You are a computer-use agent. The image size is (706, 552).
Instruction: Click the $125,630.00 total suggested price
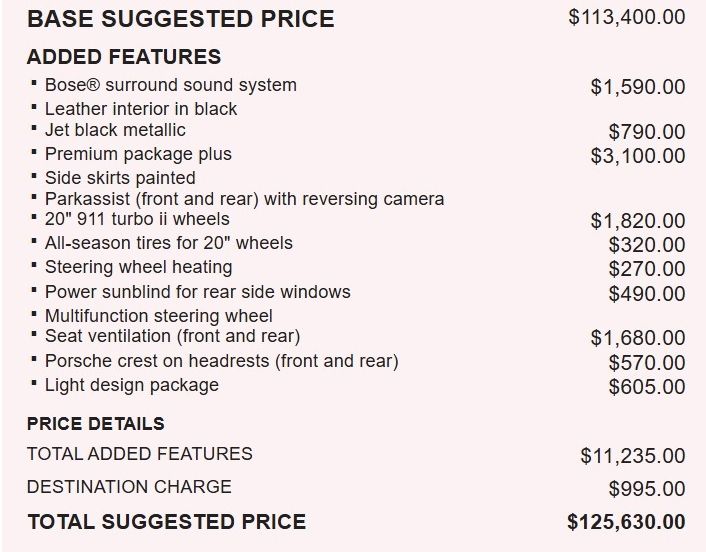(x=626, y=522)
